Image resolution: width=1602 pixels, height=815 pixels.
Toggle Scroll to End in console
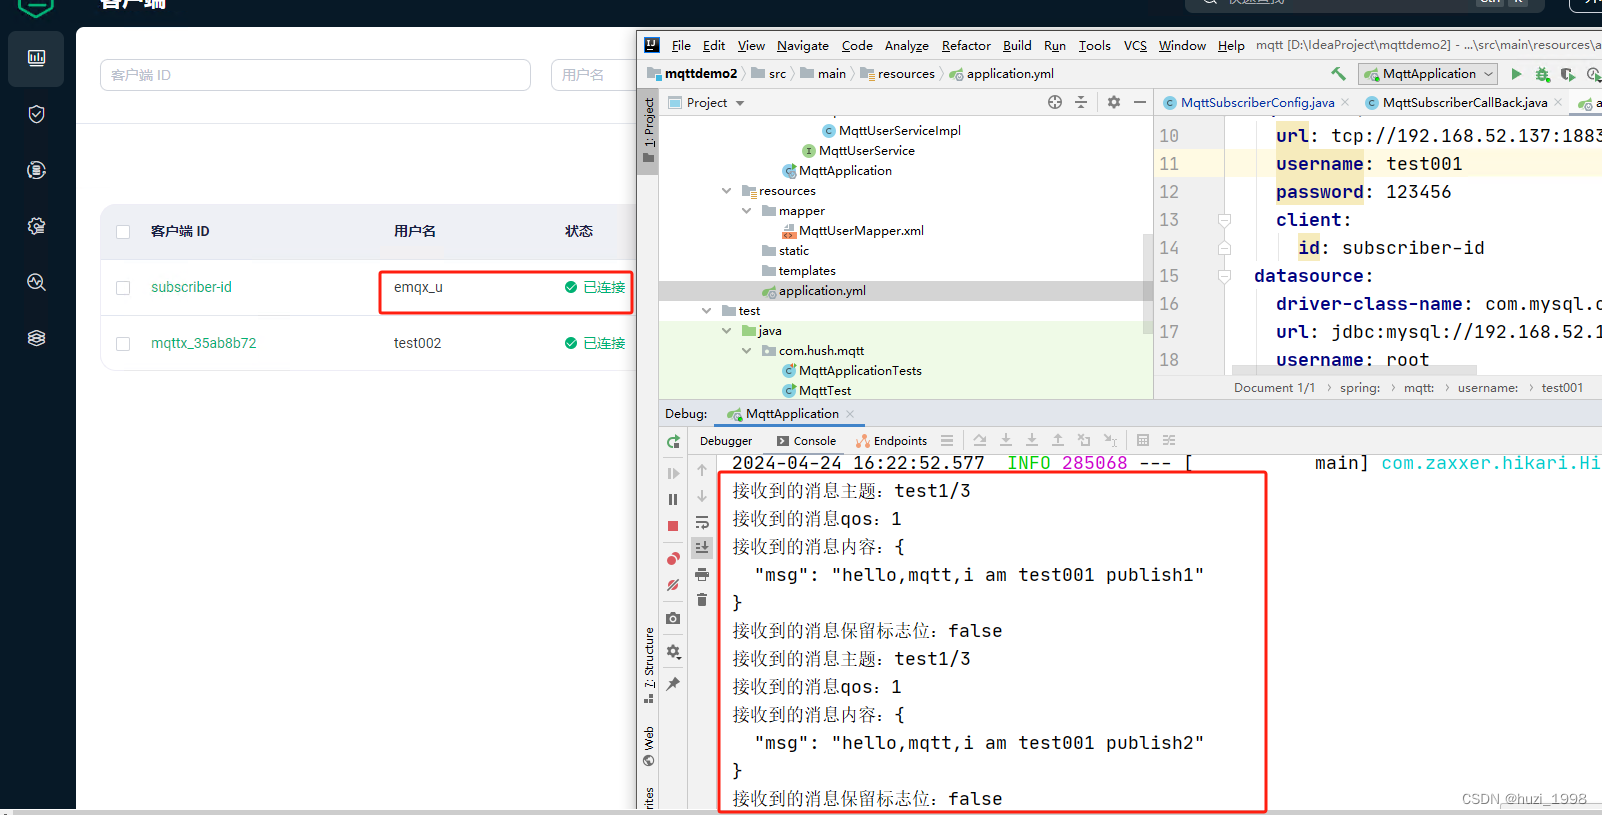point(702,547)
